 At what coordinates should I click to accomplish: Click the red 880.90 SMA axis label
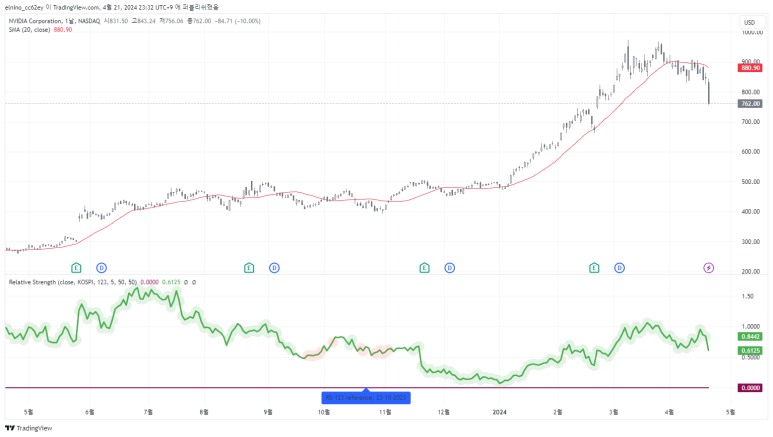coord(750,67)
